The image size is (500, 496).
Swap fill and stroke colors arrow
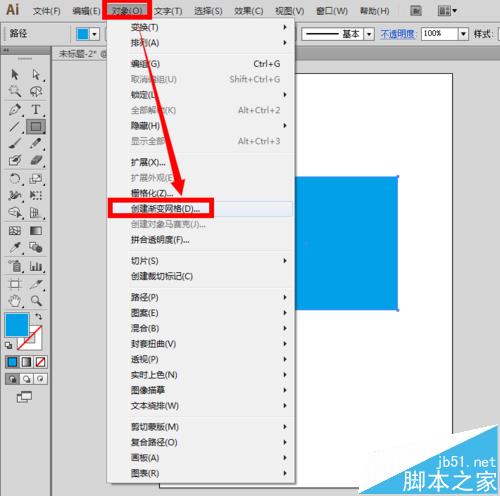[x=39, y=316]
